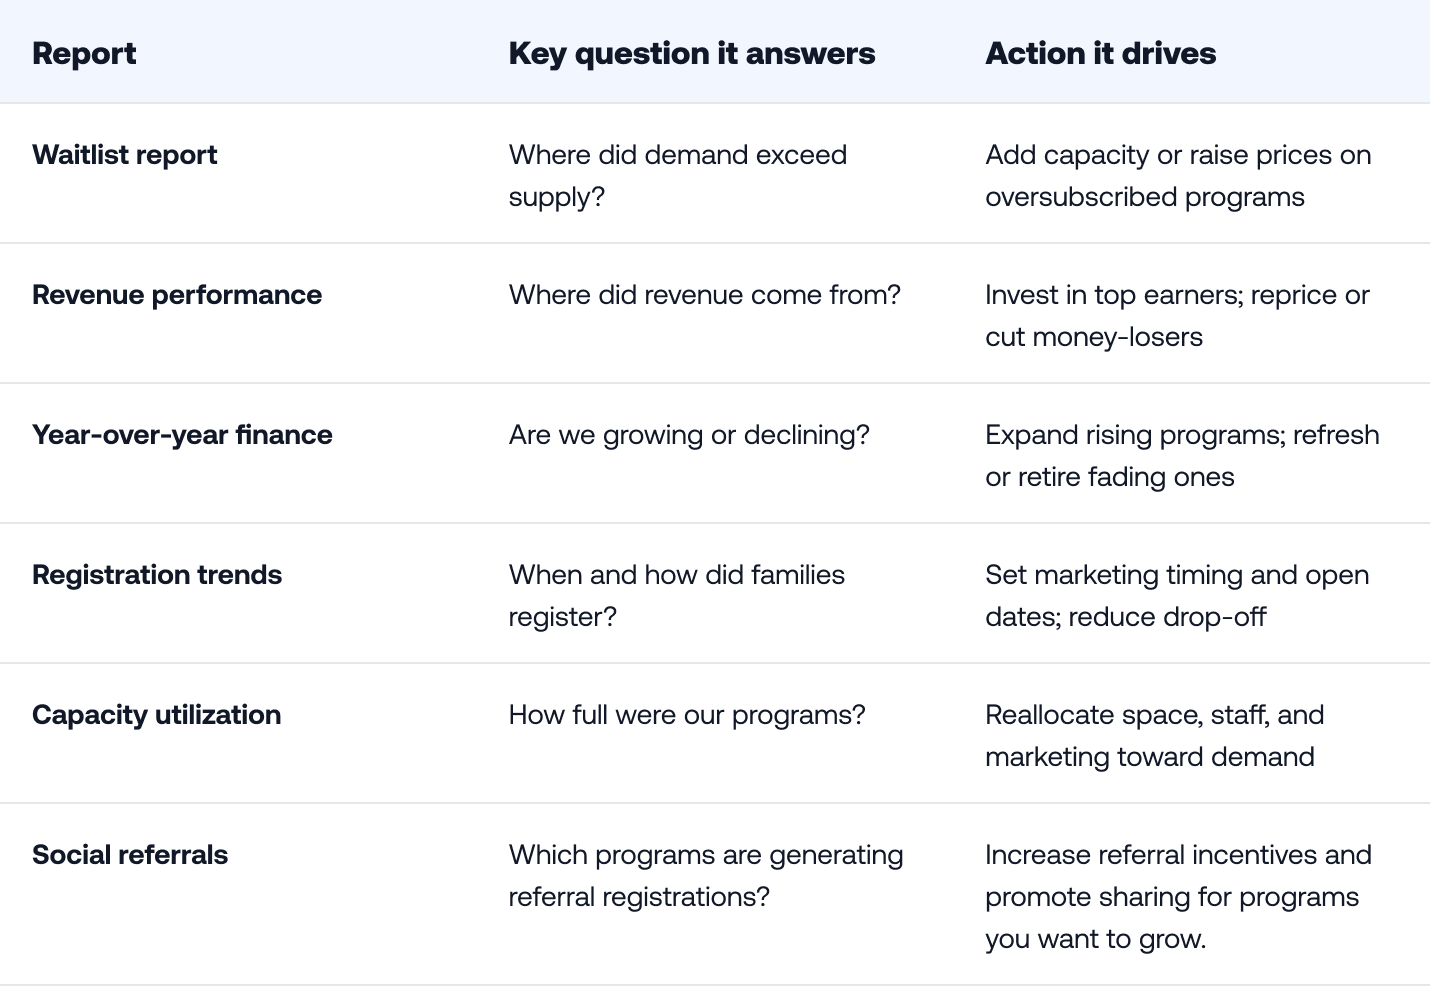Click the "Revenue performance" row label

[x=177, y=295]
